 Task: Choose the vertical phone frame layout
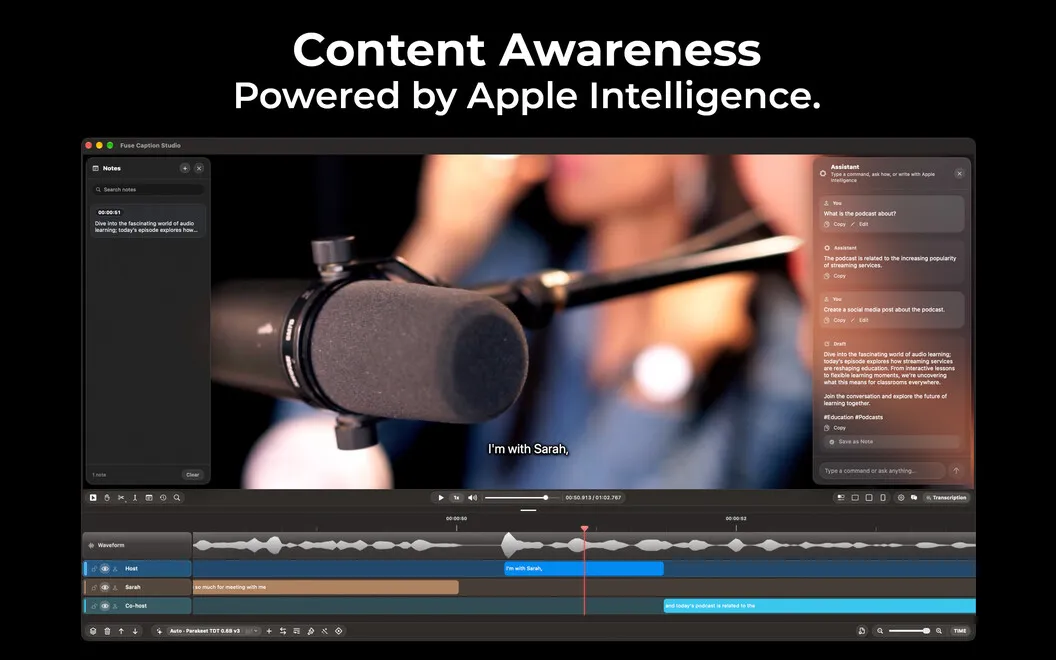(883, 498)
